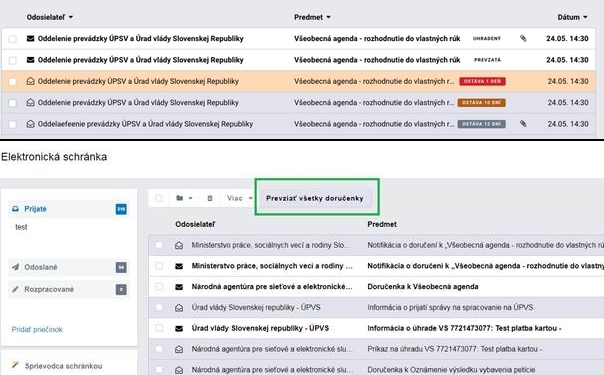Viewport: 604px width, 375px height.
Task: Click the red OSTÁVA 1 DEŇ badge
Action: point(482,81)
